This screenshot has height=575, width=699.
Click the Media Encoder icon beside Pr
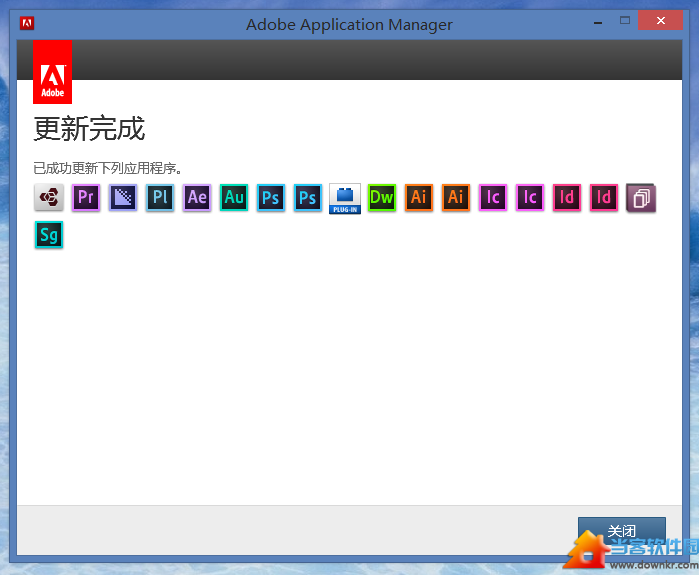(x=123, y=197)
